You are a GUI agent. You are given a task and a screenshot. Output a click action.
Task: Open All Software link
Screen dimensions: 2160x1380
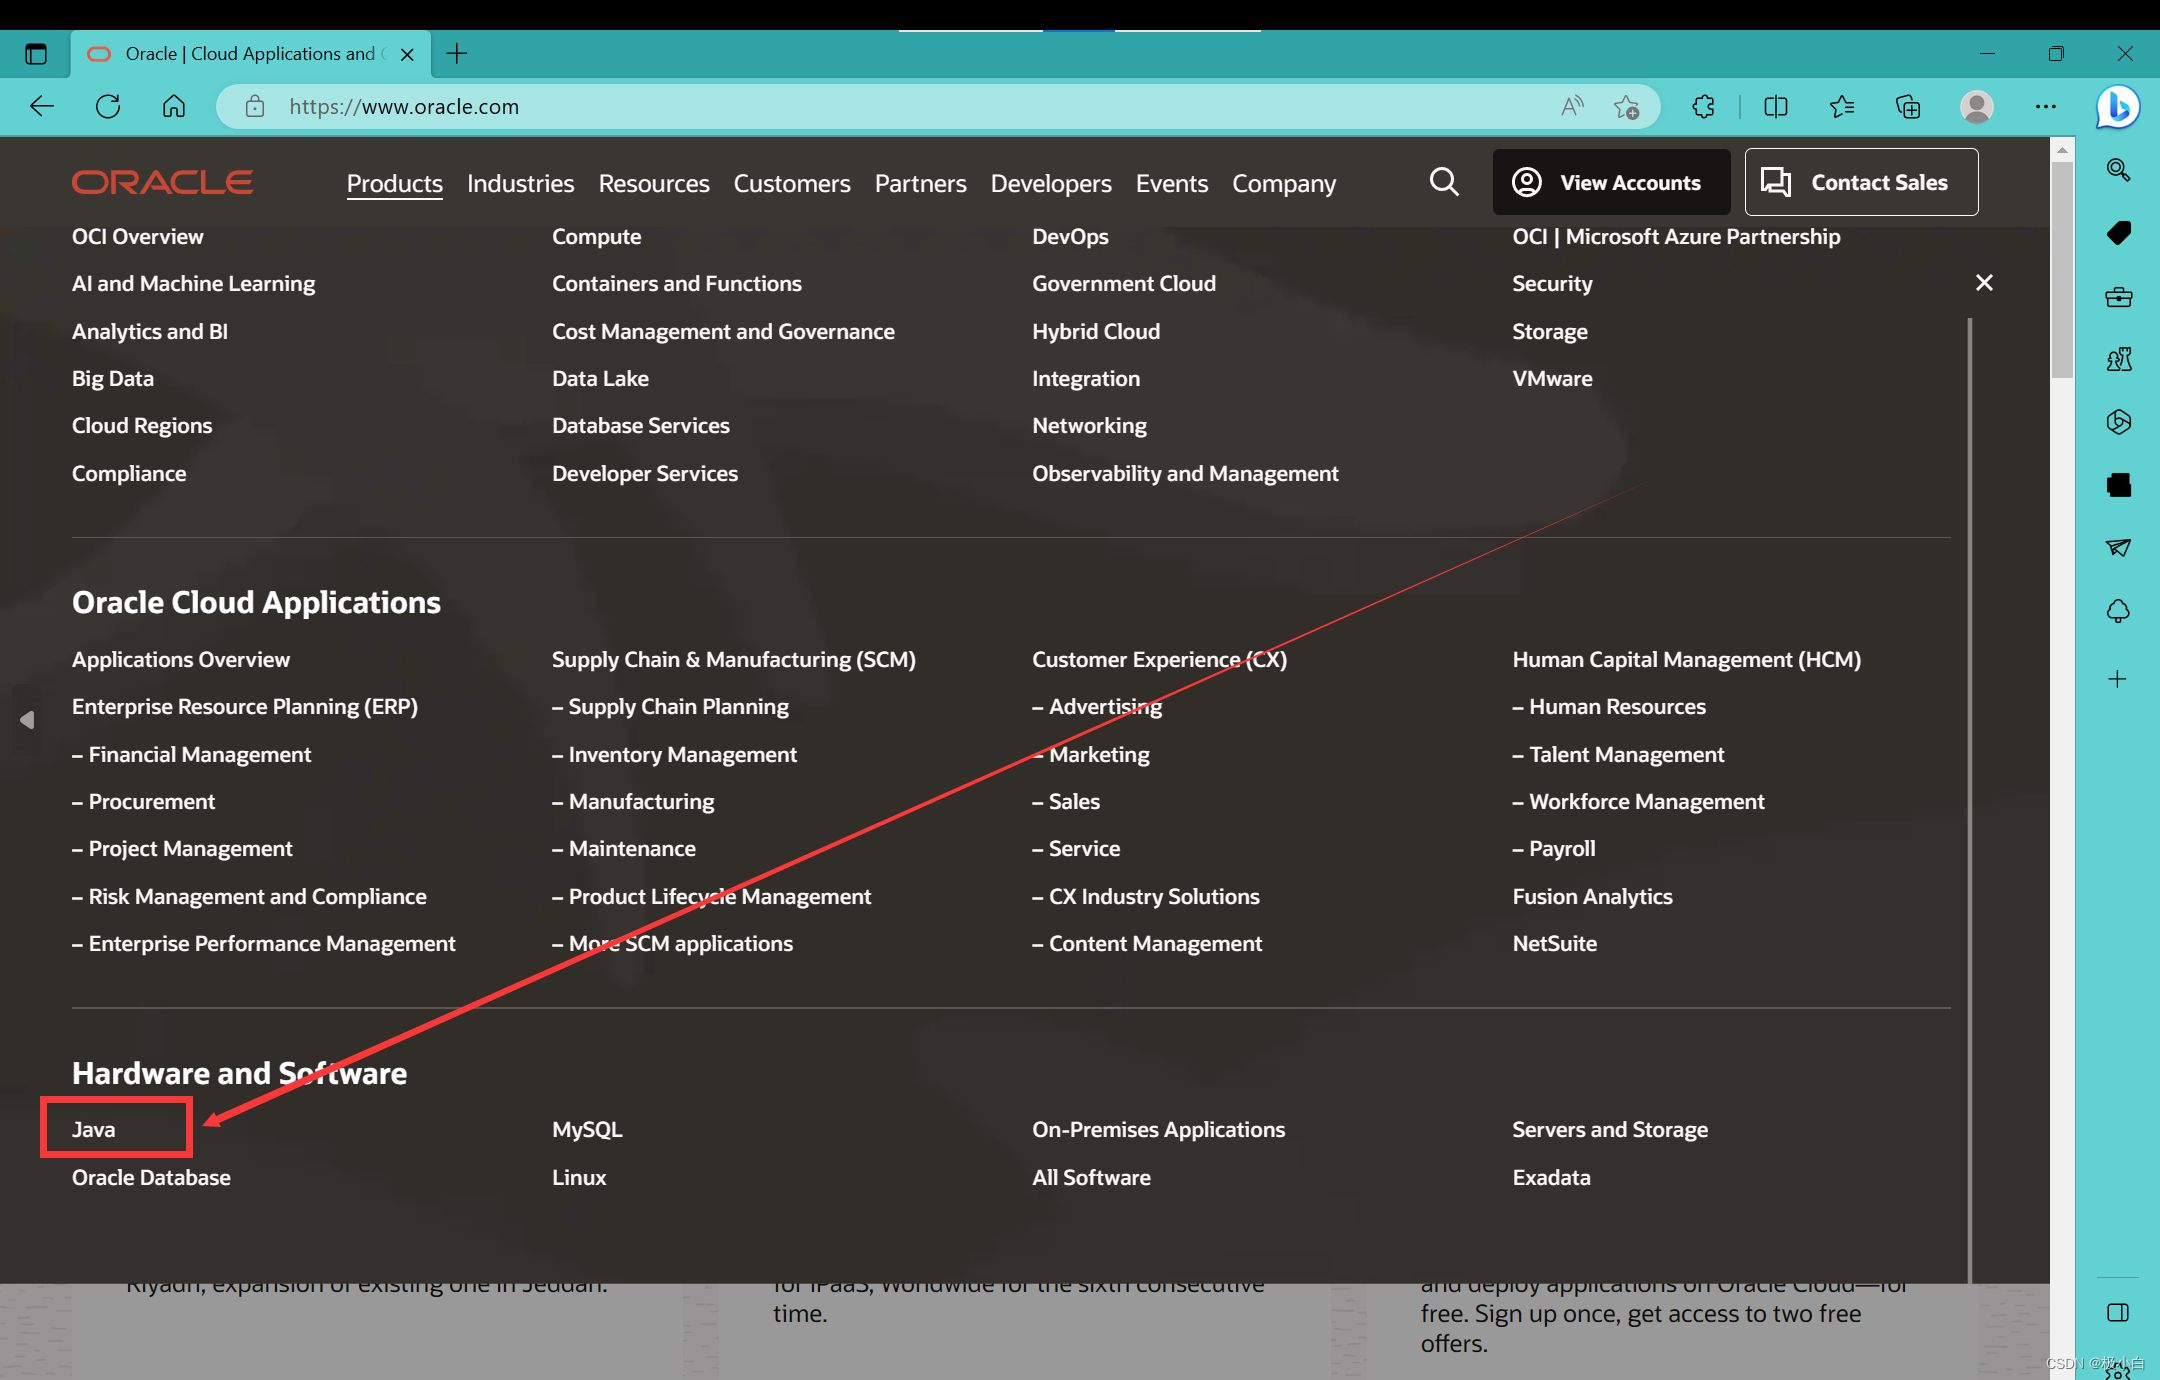click(1091, 1177)
